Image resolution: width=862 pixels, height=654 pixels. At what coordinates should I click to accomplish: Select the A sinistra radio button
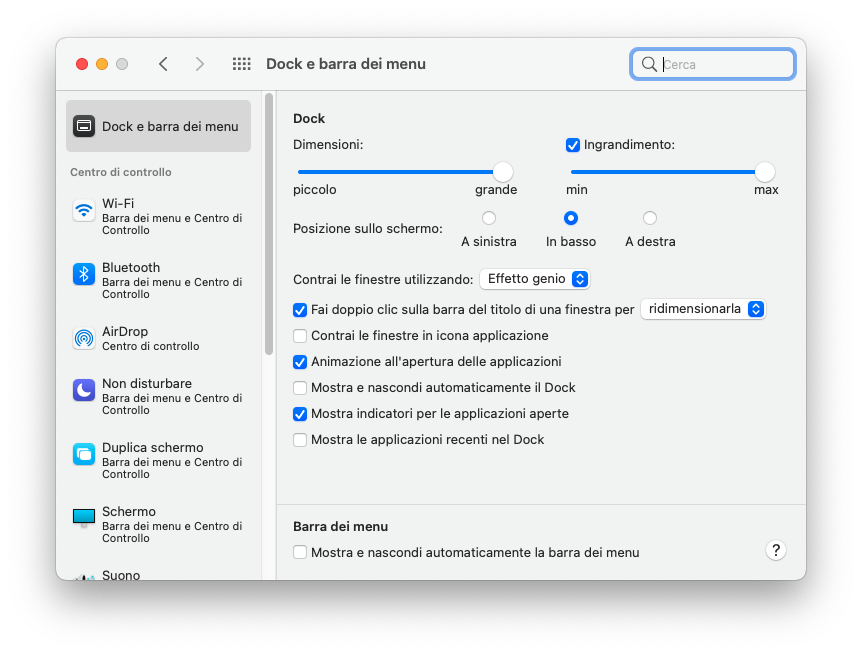[489, 218]
